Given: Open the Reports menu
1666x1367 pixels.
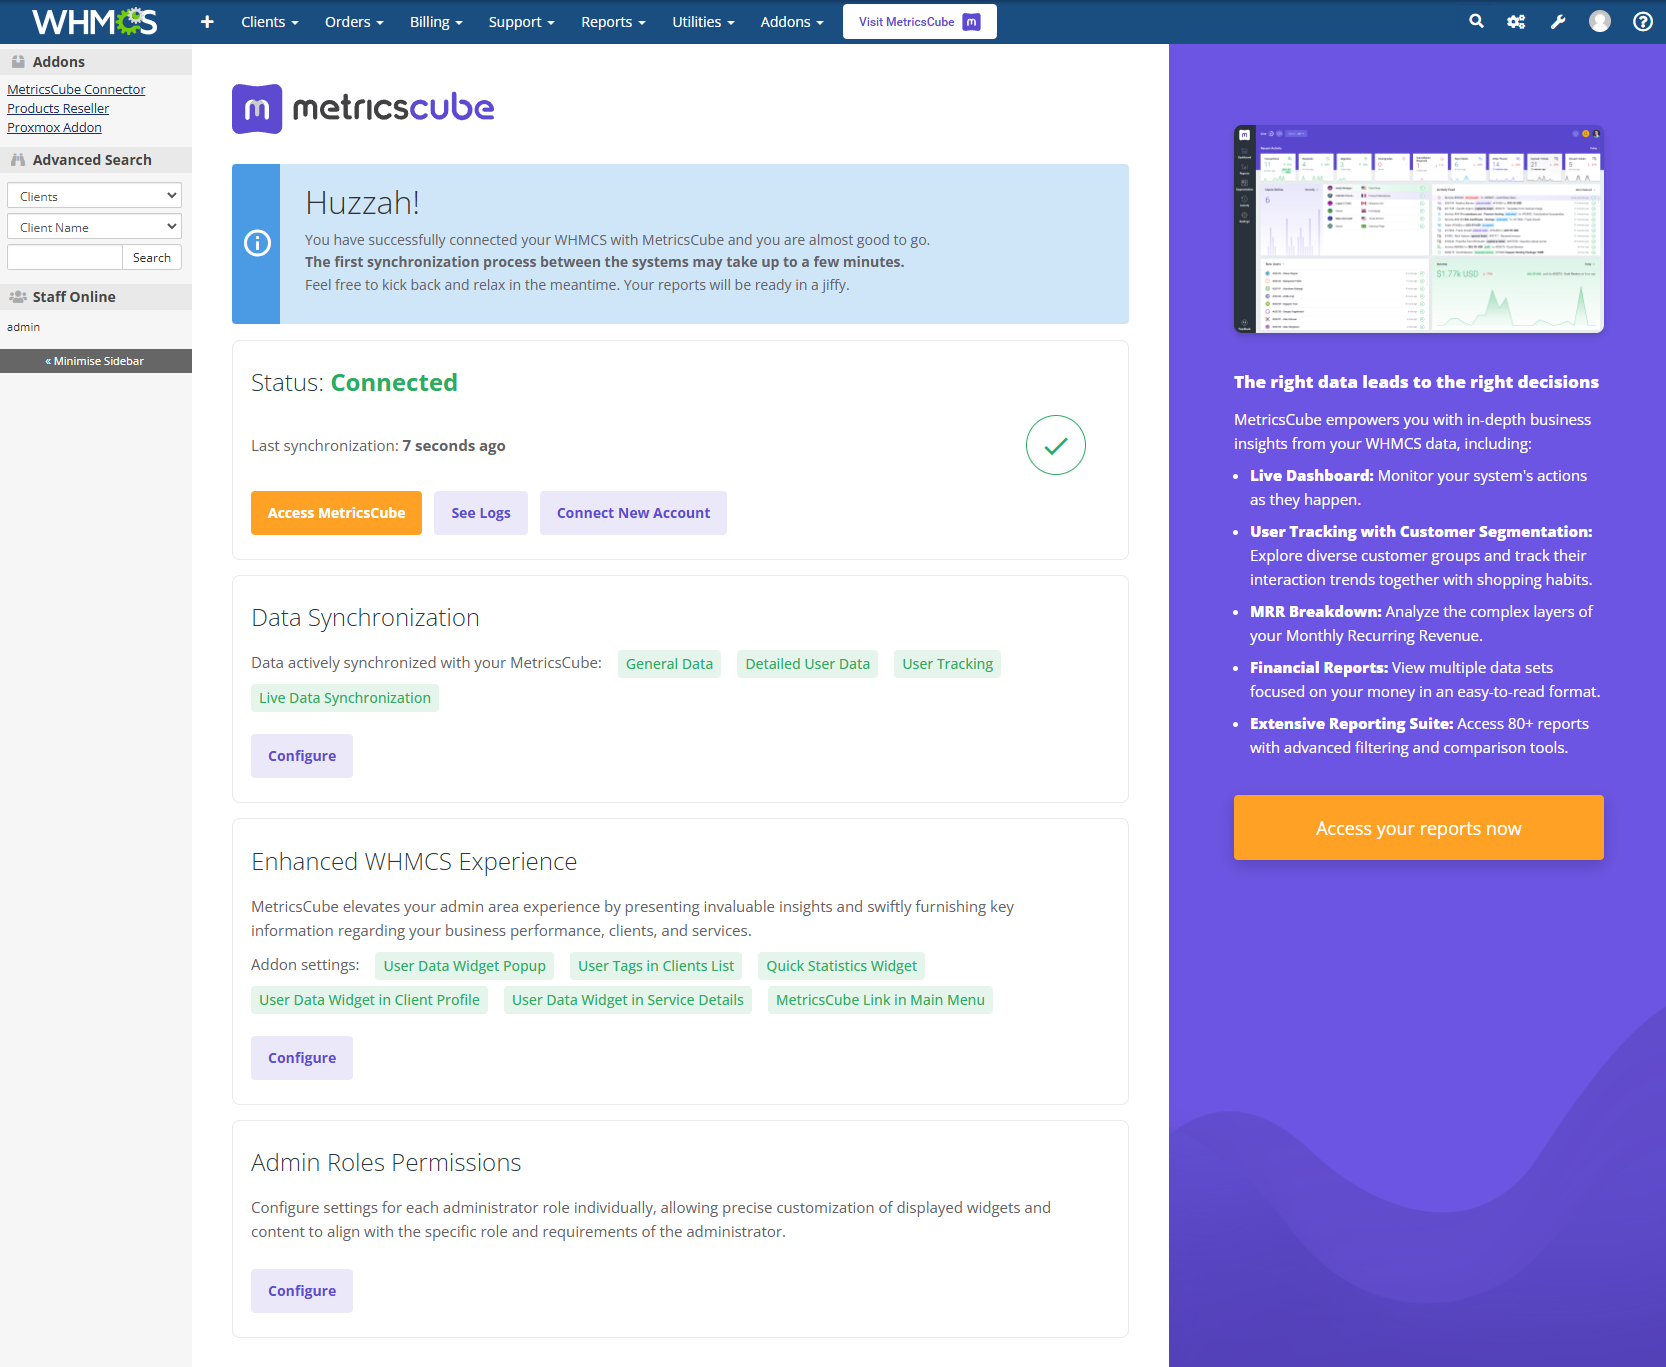Looking at the screenshot, I should (x=612, y=21).
